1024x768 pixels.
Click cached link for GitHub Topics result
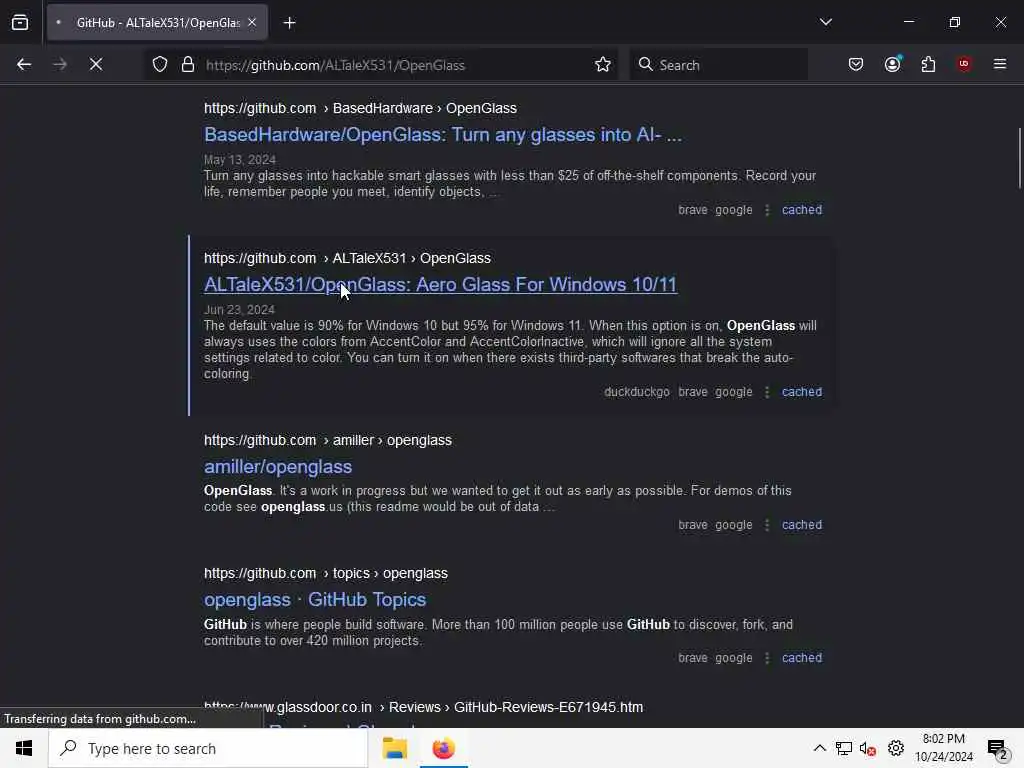click(802, 658)
